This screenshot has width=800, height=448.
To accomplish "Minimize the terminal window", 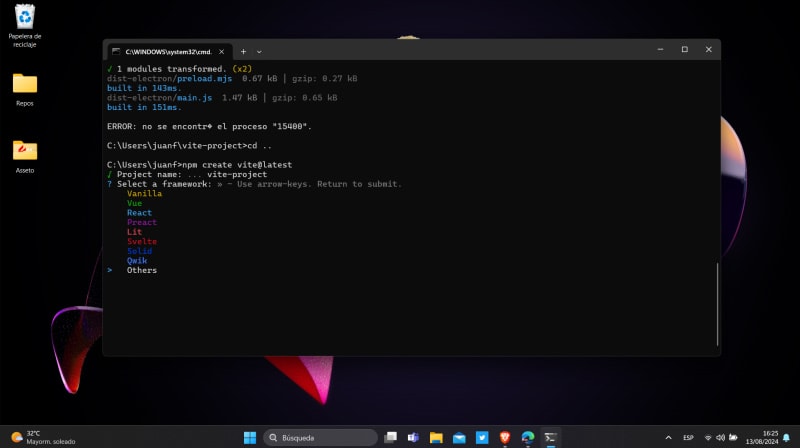I will [x=661, y=49].
